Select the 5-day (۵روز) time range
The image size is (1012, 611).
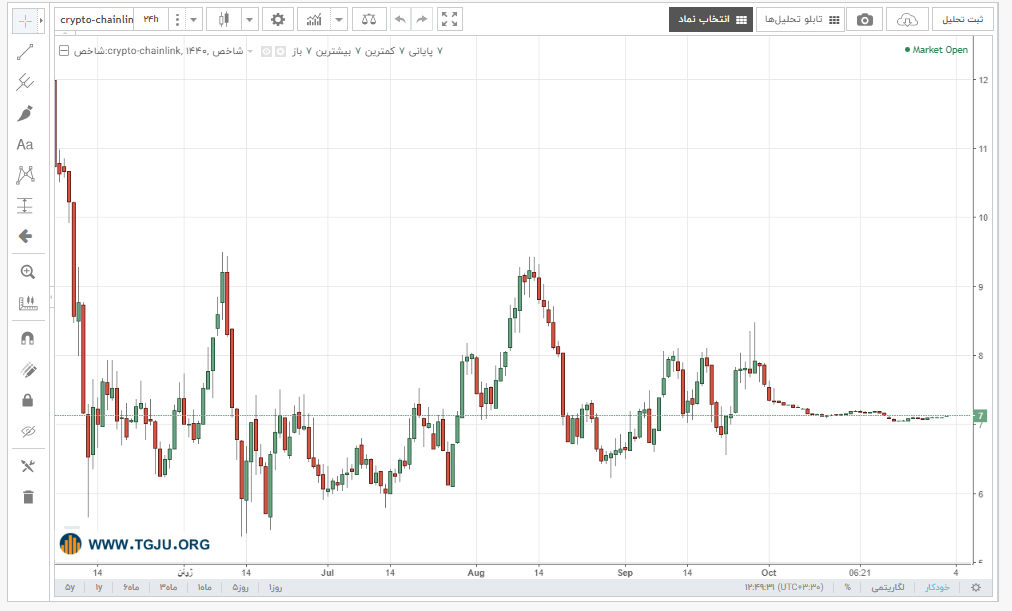click(x=240, y=587)
